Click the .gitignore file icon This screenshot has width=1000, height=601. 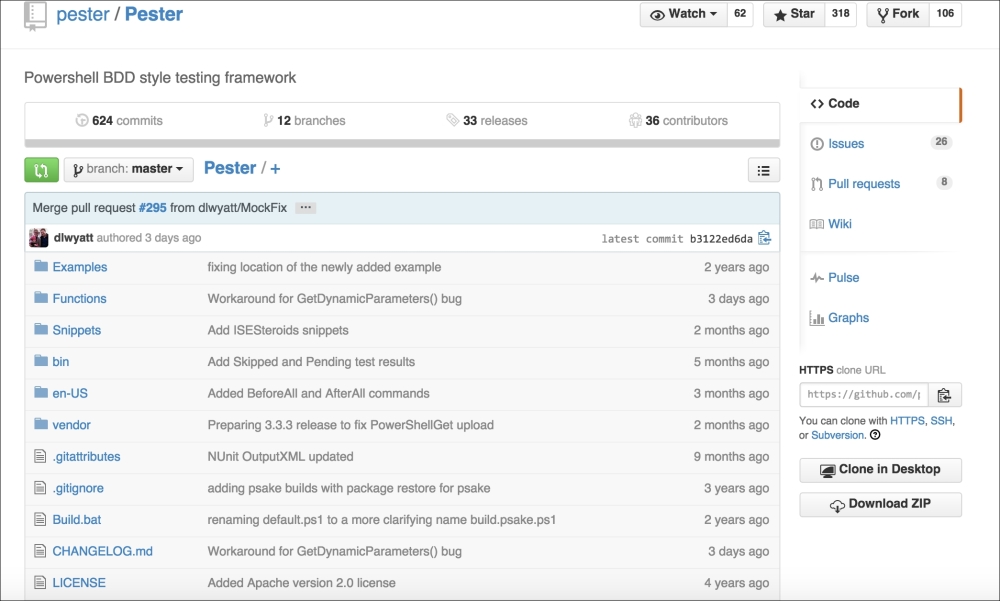click(40, 487)
